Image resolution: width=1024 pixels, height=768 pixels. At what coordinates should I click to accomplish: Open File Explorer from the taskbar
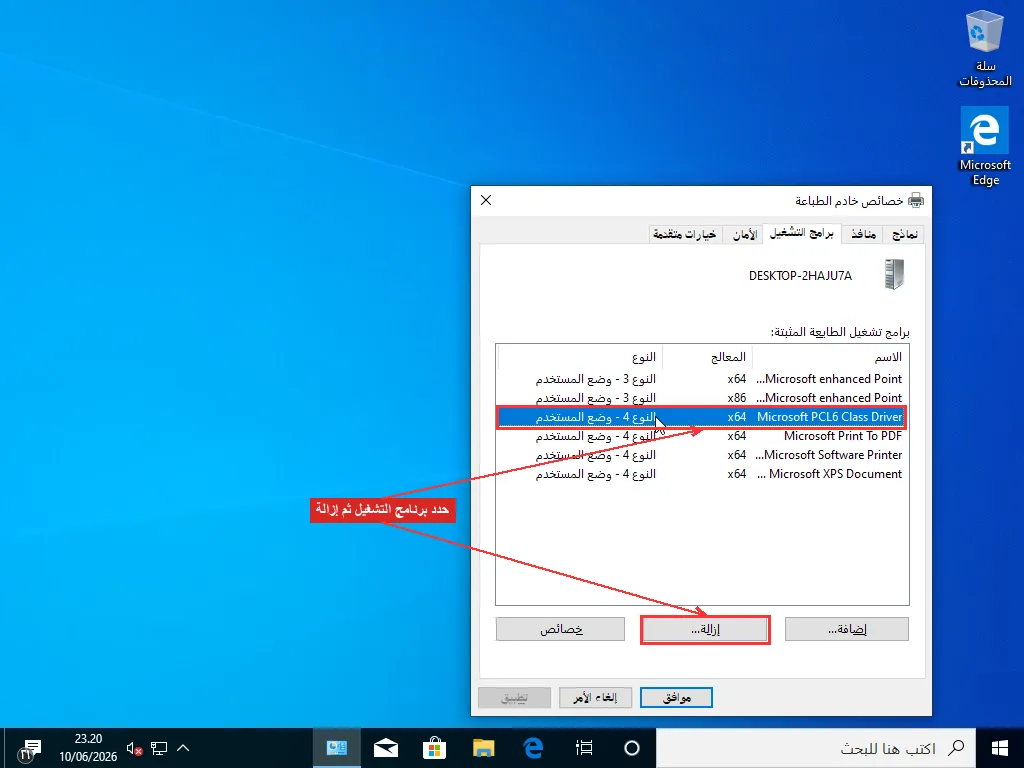click(484, 748)
